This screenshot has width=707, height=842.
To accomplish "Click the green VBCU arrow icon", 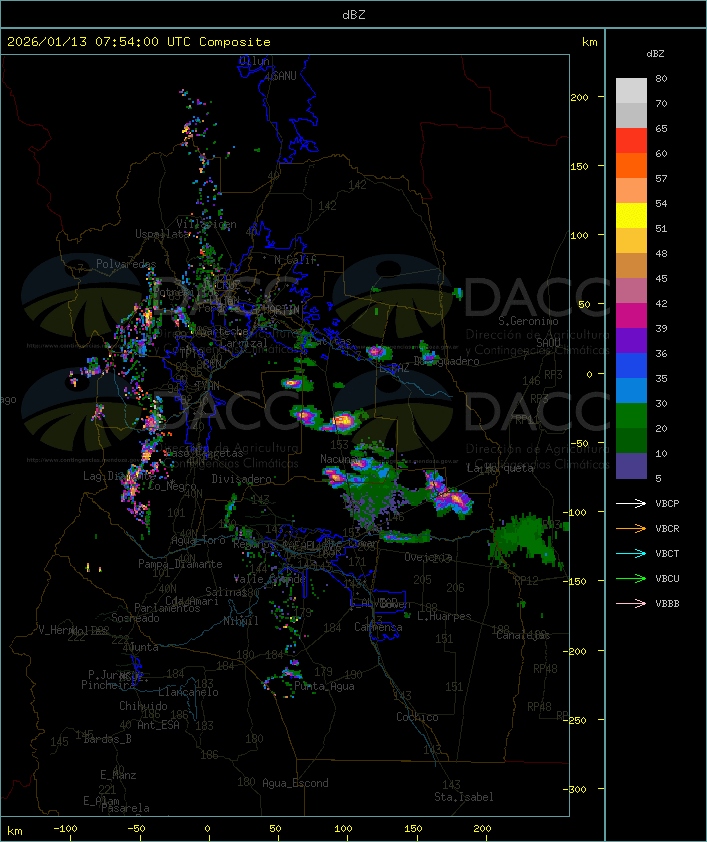I will tap(631, 578).
